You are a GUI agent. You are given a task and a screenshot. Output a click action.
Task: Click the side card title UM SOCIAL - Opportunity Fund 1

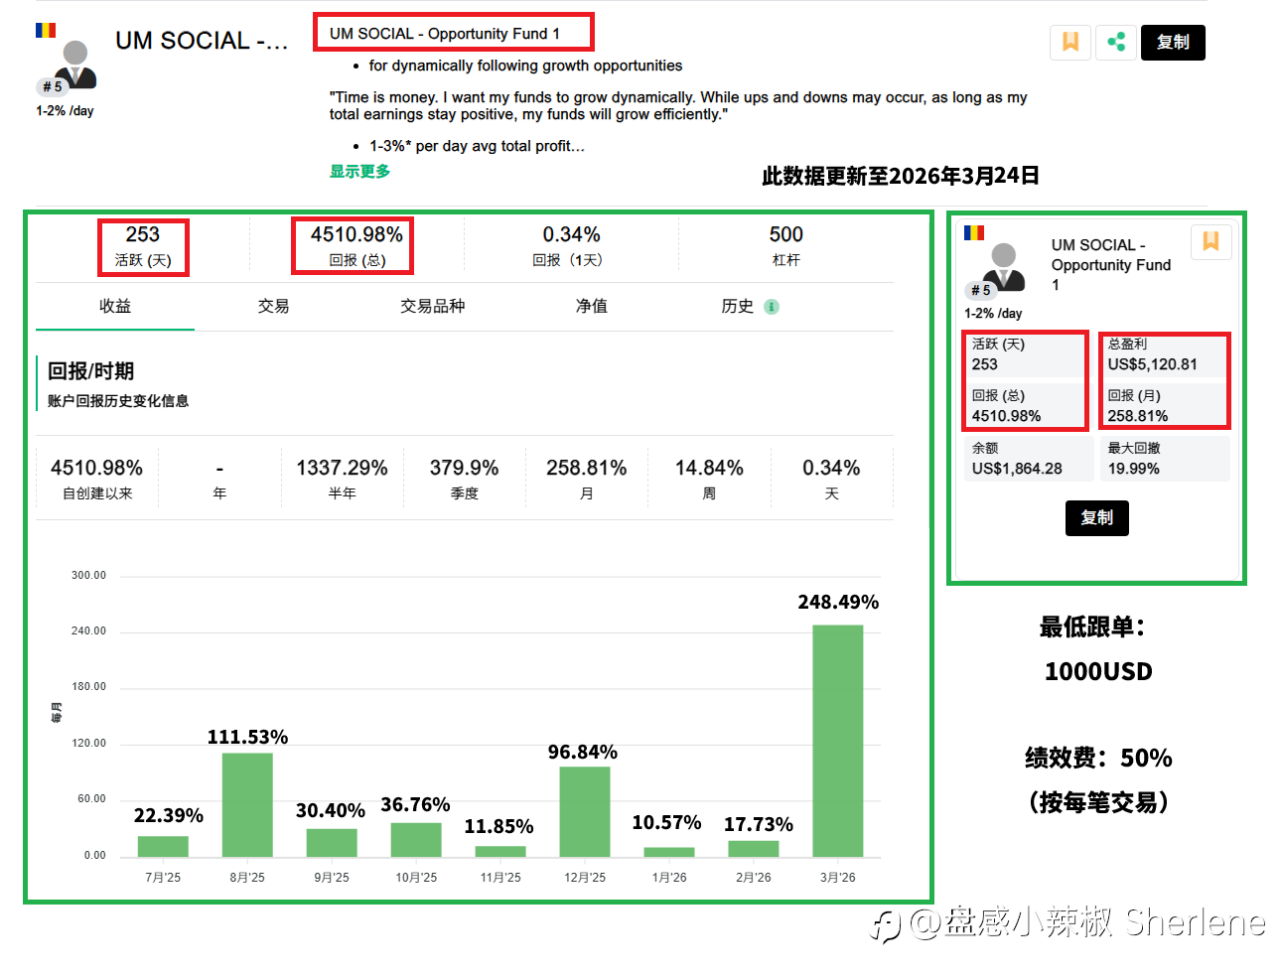1111,264
